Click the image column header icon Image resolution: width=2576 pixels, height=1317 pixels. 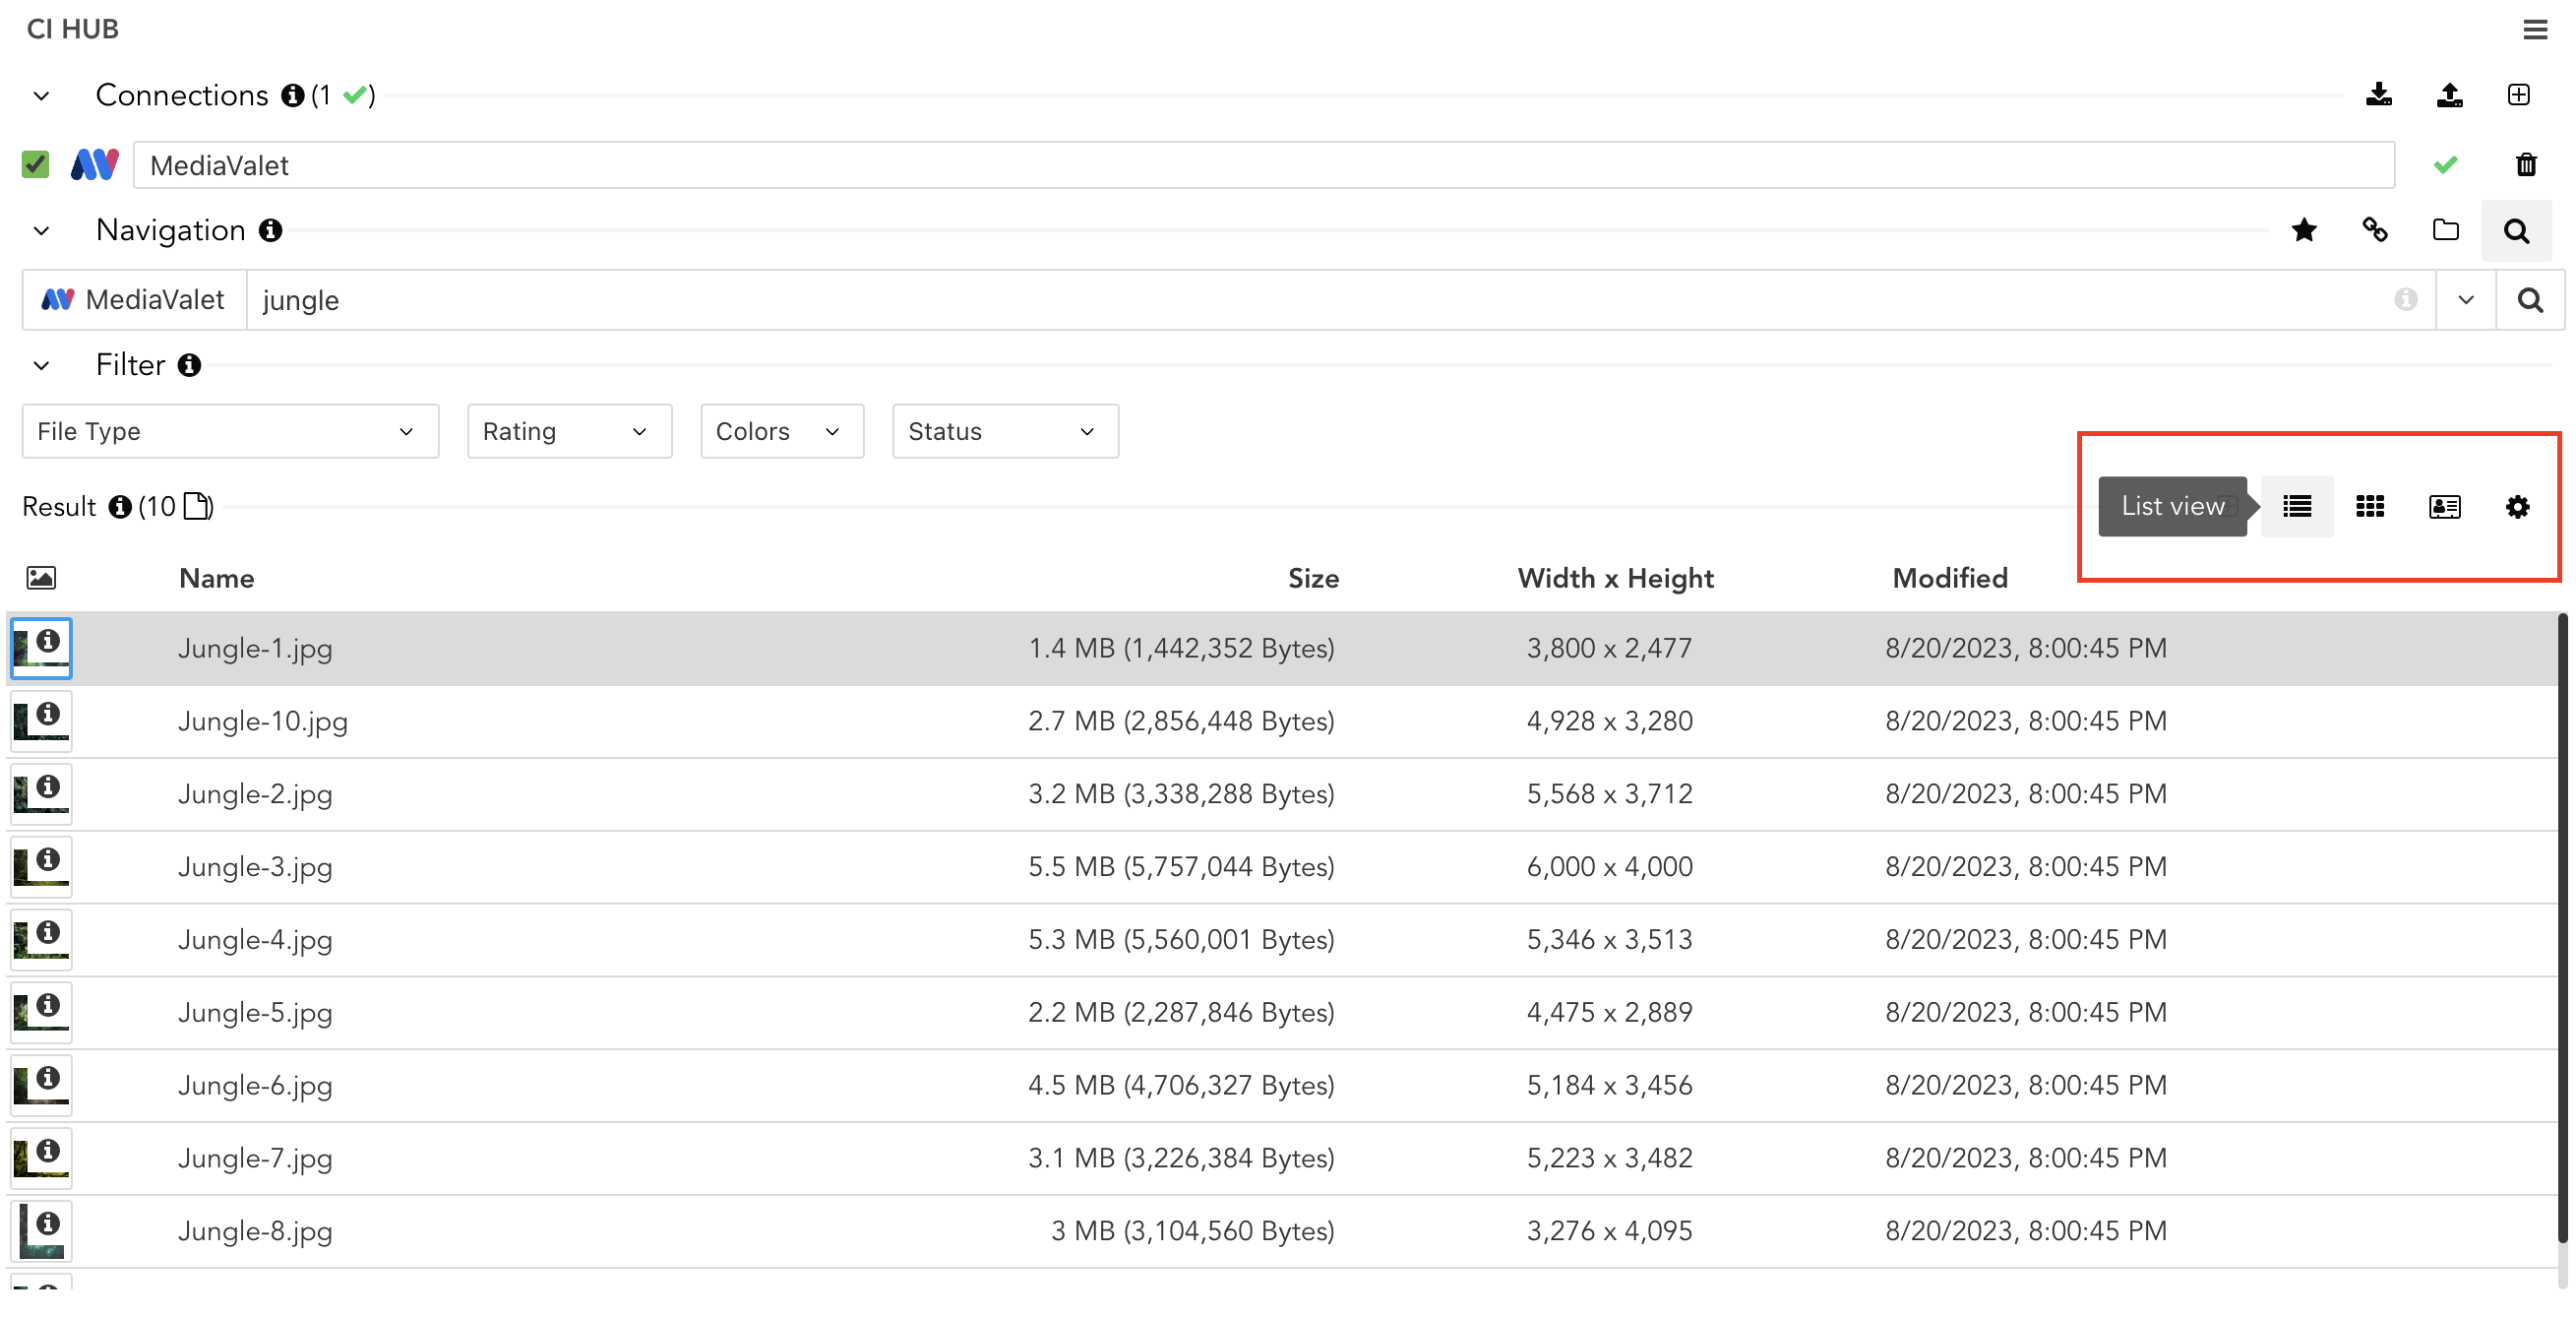pos(41,577)
